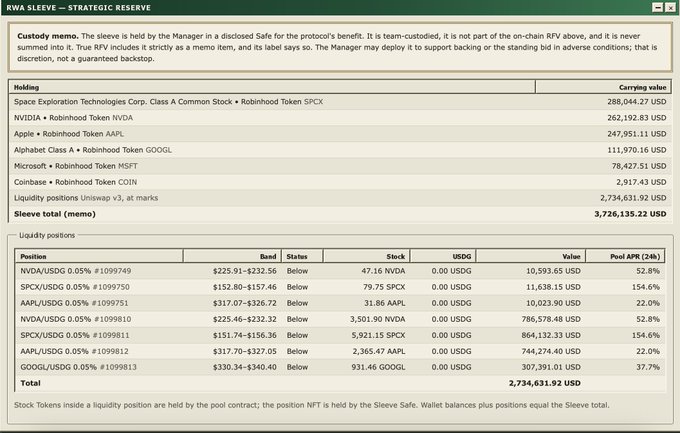680x433 pixels.
Task: Click the Stock column header
Action: point(366,256)
